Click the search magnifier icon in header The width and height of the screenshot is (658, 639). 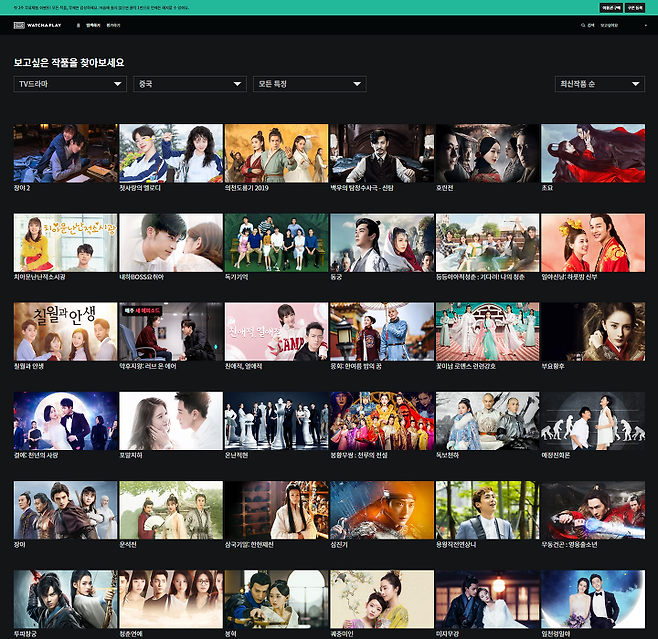pos(583,25)
